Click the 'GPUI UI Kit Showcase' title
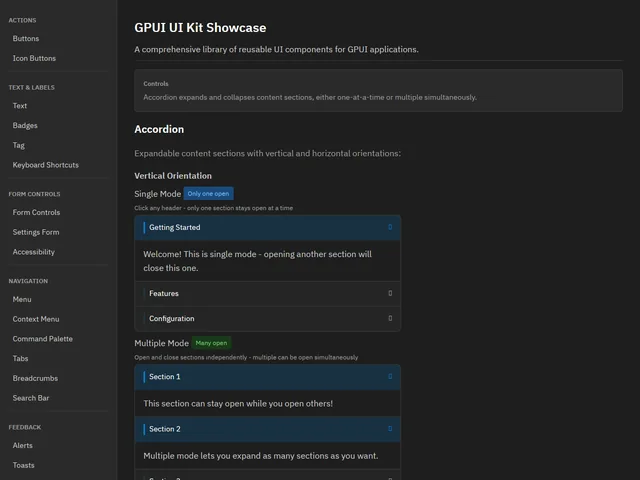Image resolution: width=640 pixels, height=480 pixels. click(200, 28)
